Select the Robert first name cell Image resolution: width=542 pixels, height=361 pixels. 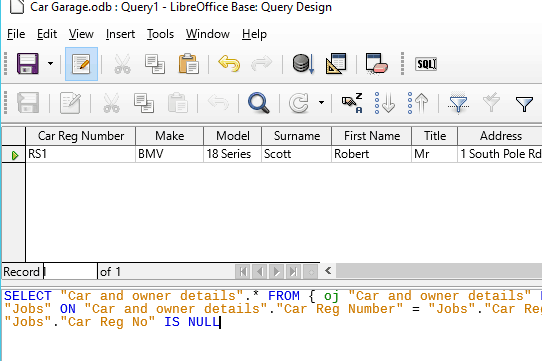click(372, 154)
